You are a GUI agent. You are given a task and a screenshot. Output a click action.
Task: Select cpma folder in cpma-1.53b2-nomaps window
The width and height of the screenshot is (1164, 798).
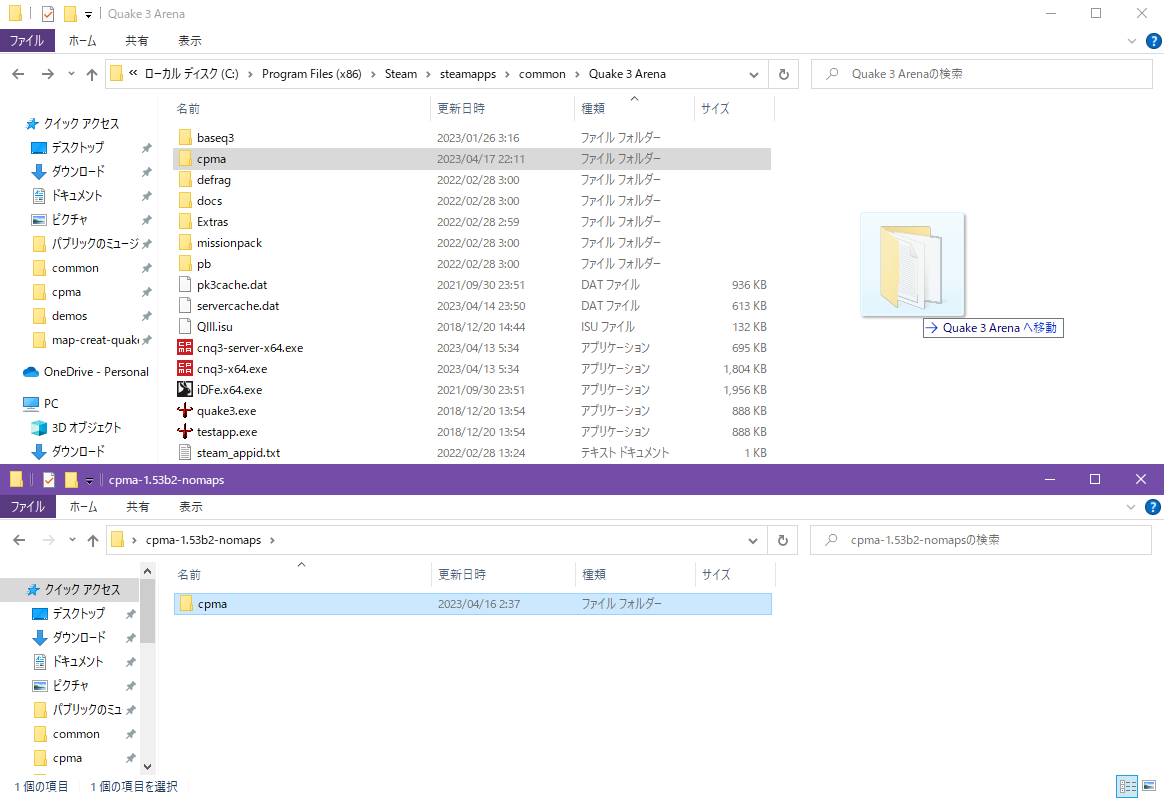coord(473,604)
